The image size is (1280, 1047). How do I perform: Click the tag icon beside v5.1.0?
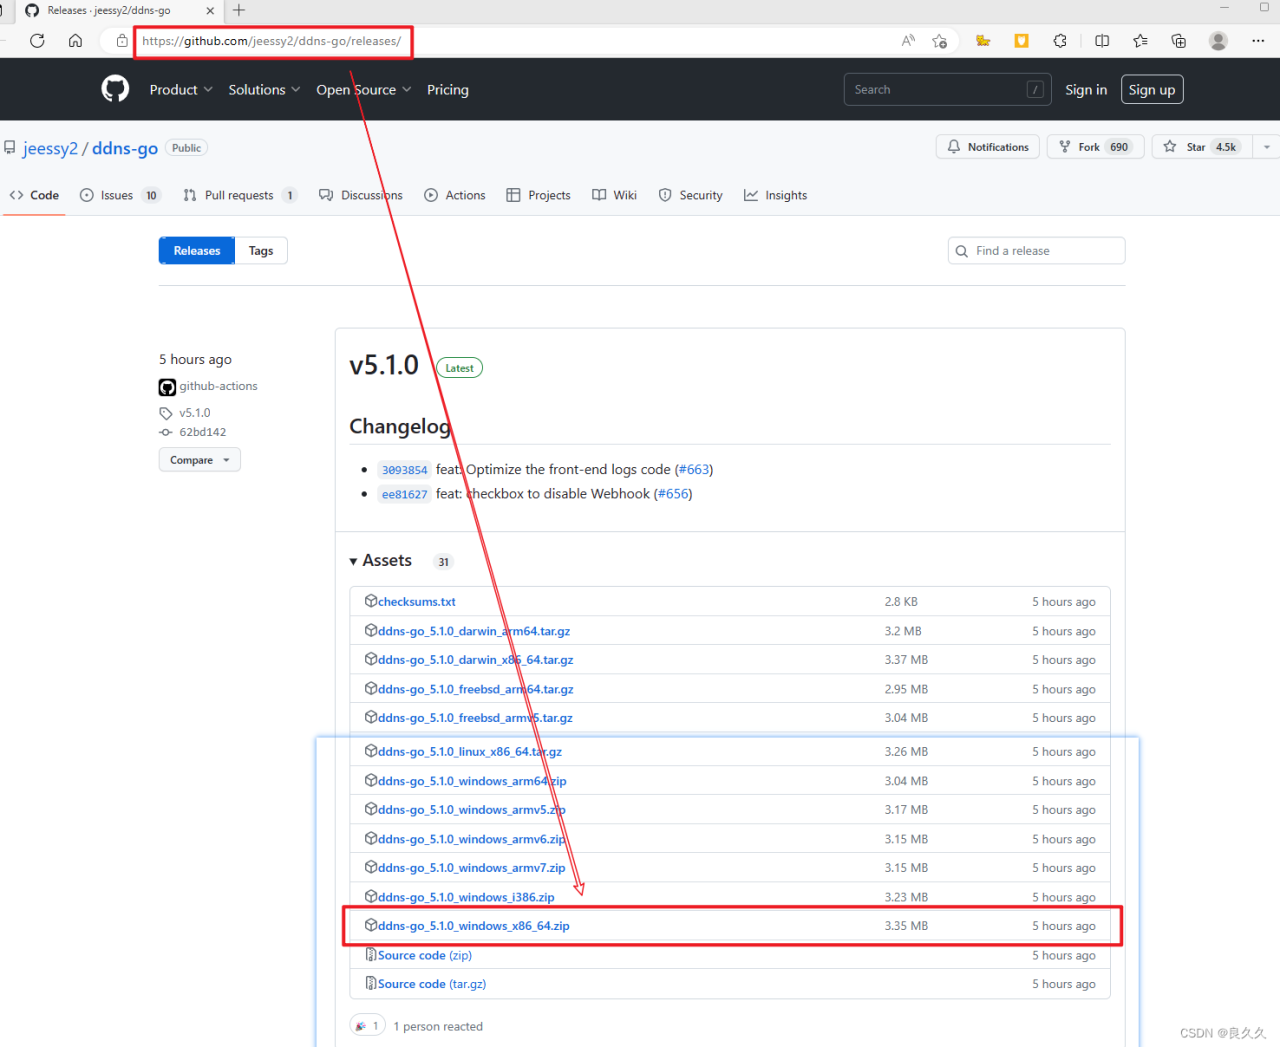165,412
